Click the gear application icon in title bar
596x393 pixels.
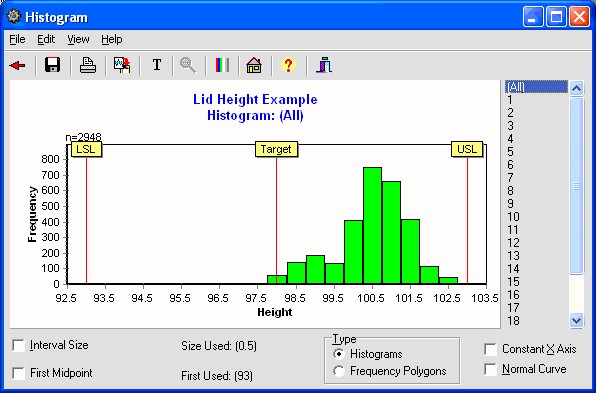click(14, 16)
